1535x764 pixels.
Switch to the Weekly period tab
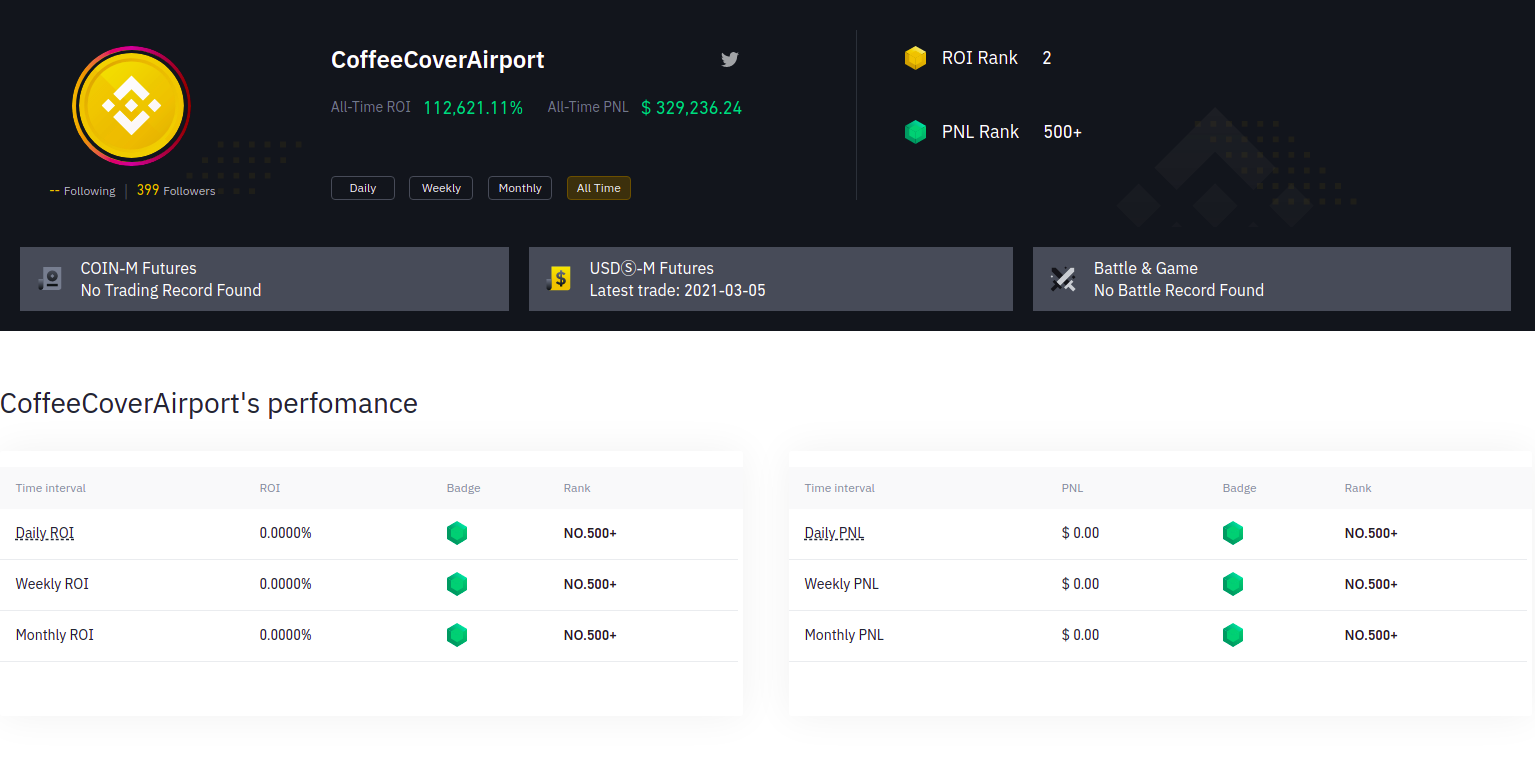pos(441,188)
